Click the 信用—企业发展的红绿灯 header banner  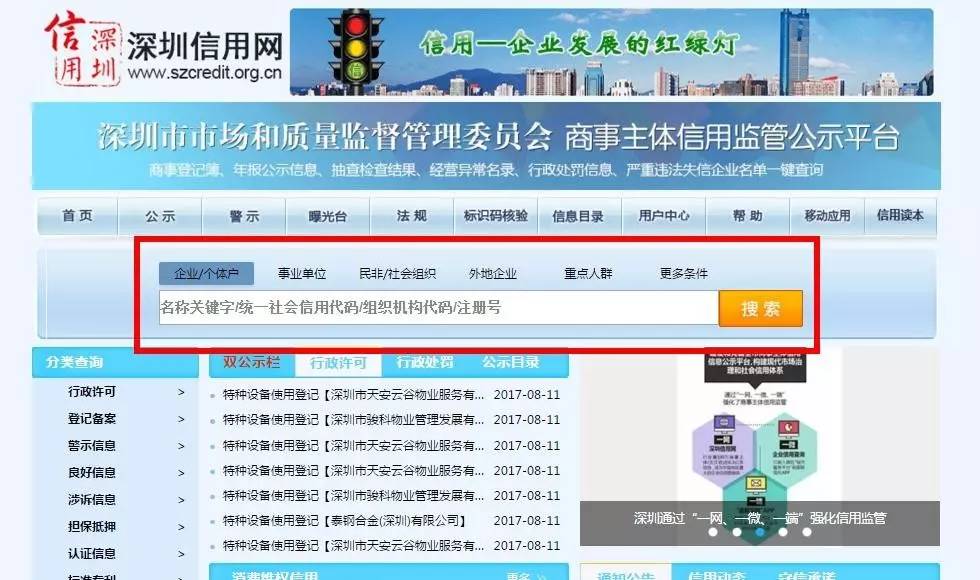click(x=612, y=52)
